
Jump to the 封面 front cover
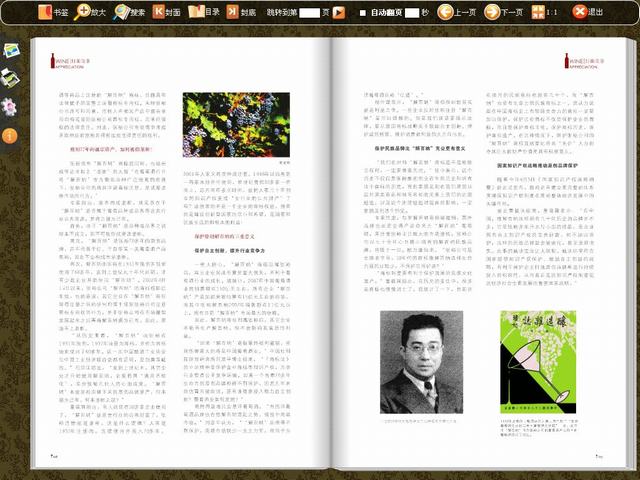167,12
